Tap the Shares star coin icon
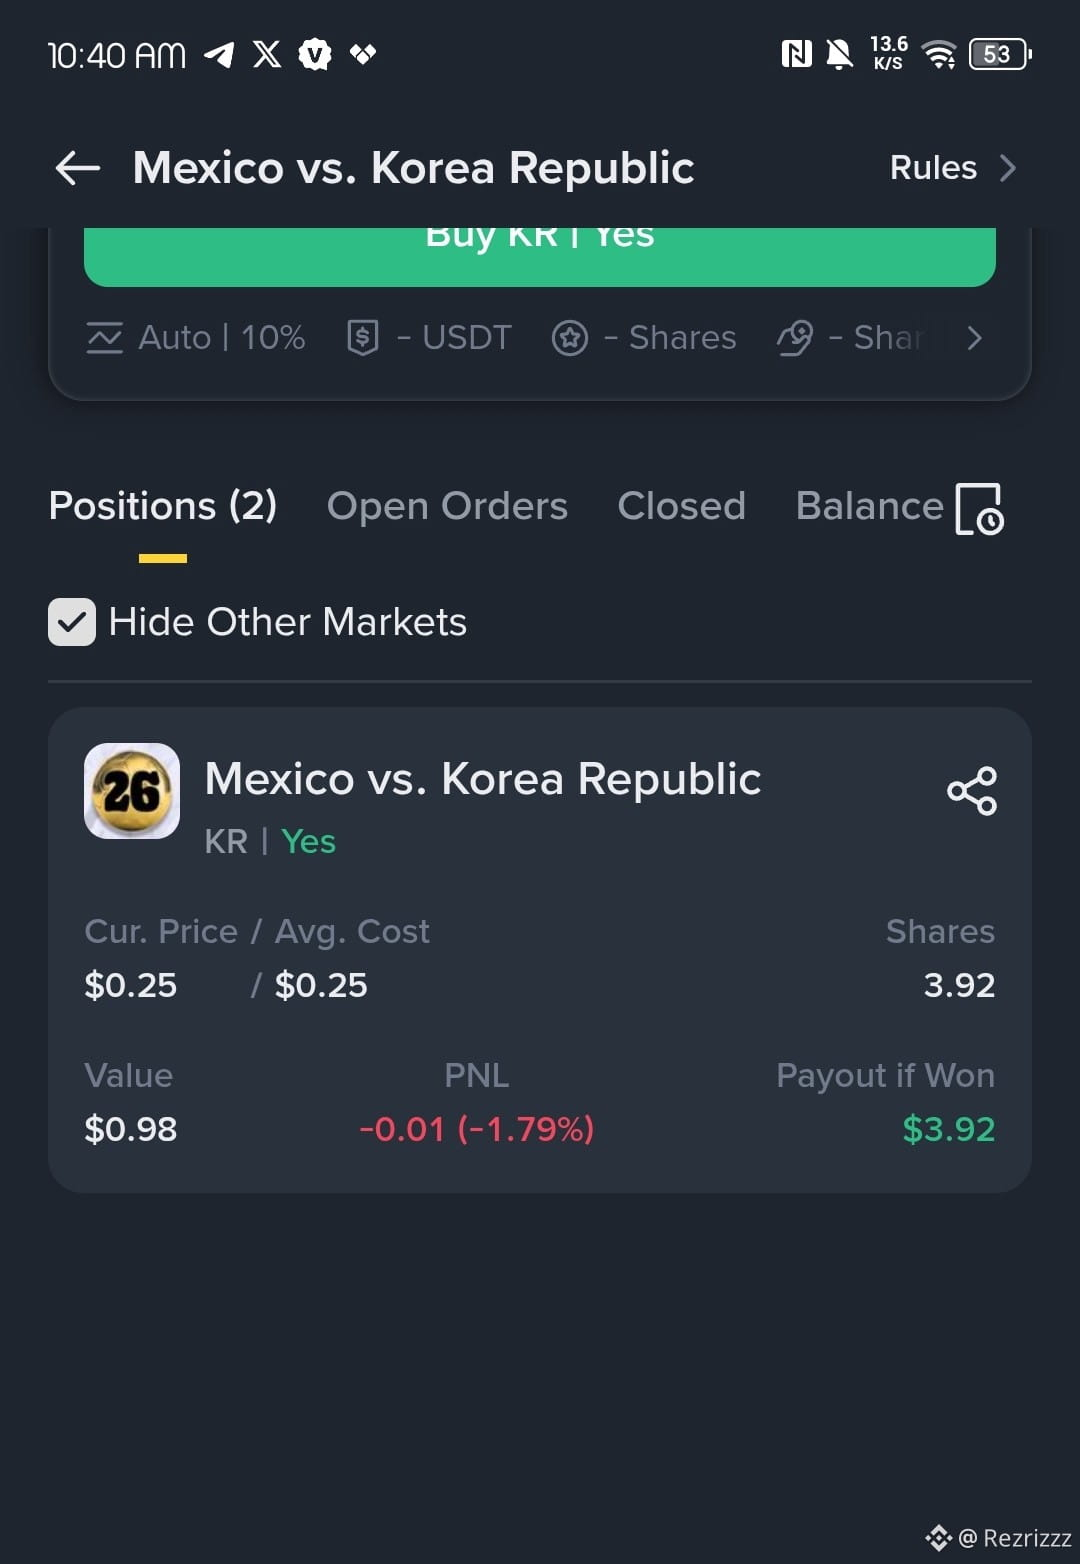This screenshot has height=1564, width=1080. [570, 338]
